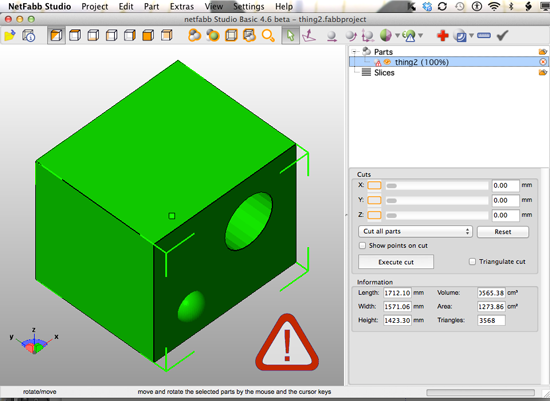Image resolution: width=550 pixels, height=401 pixels.
Task: Activate the magnifier zoom selection tool
Action: 268,35
